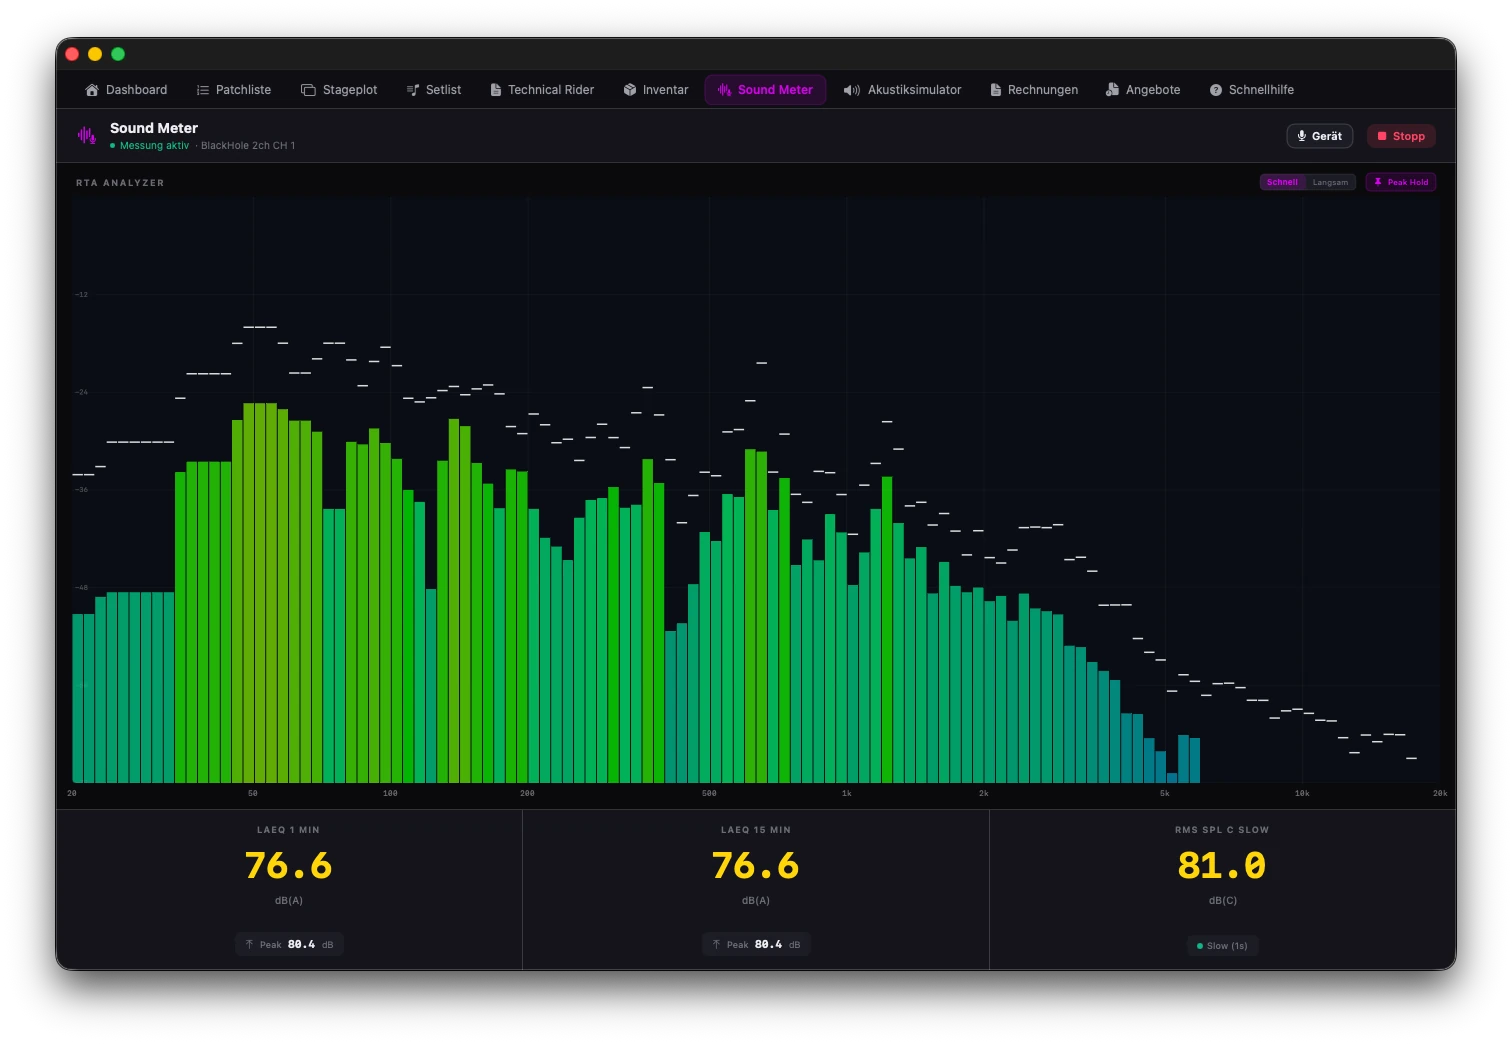Click the Schnellhilfe question mark icon
Screen dimensions: 1512x1044
[x=1216, y=90]
